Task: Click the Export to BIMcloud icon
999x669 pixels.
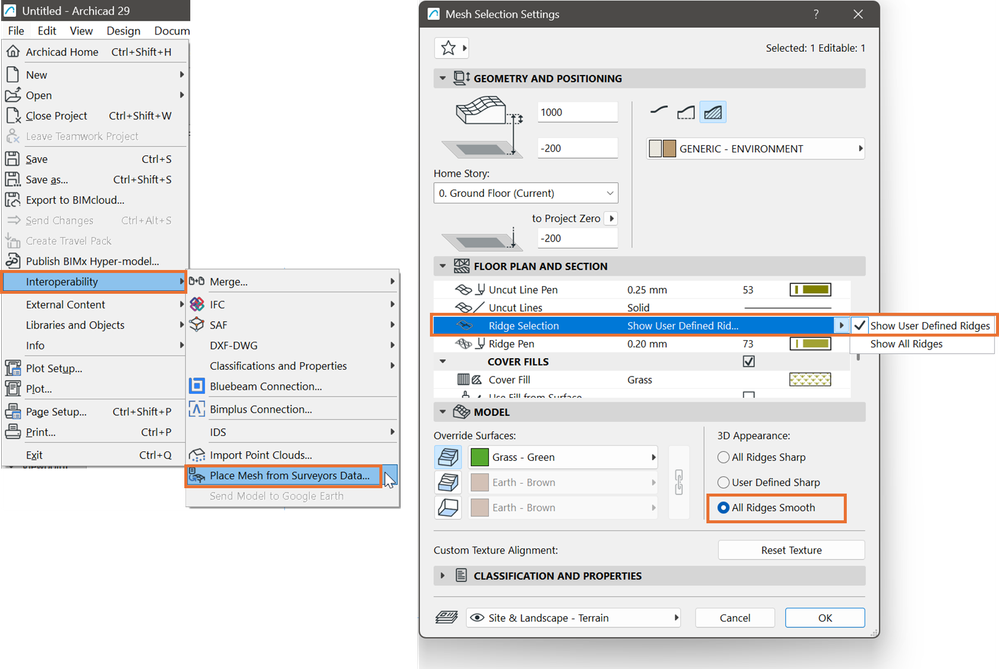Action: [x=13, y=199]
